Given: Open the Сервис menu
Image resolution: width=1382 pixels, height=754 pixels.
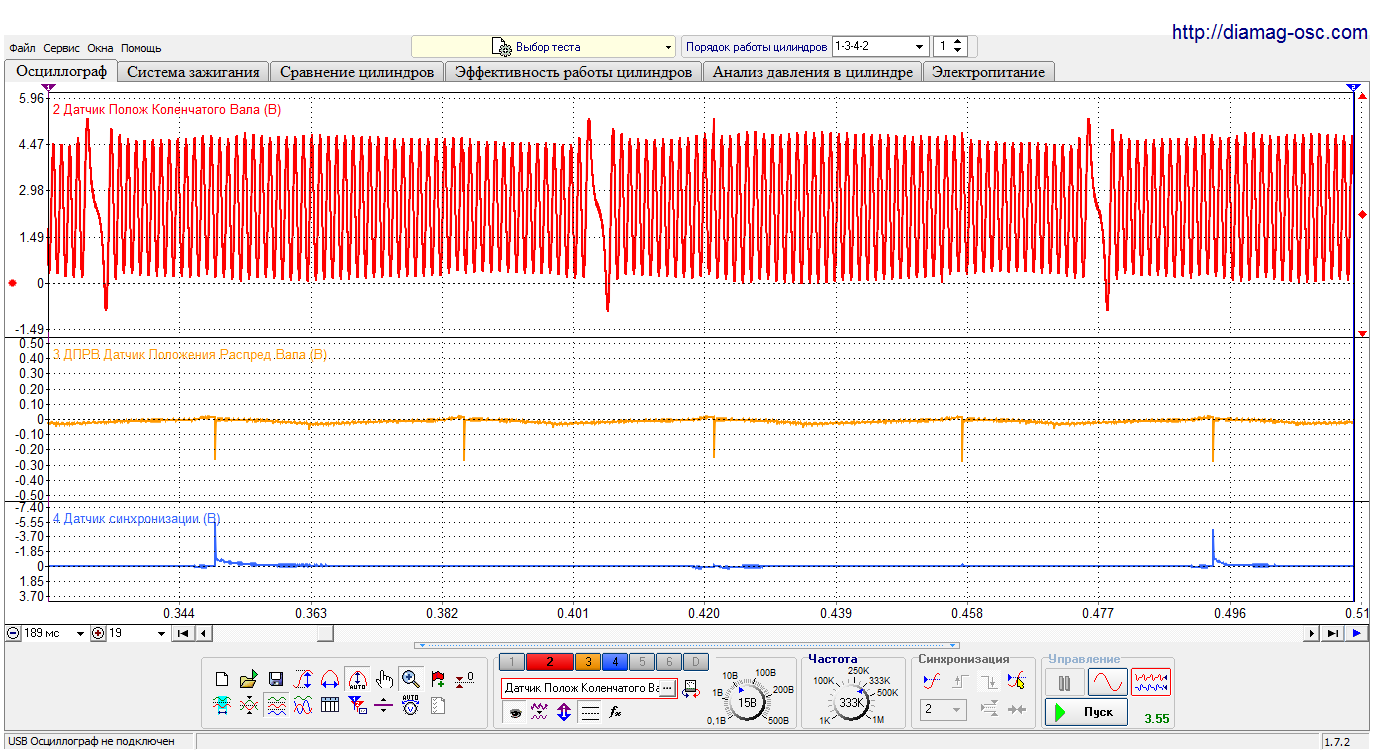Looking at the screenshot, I should tap(62, 48).
